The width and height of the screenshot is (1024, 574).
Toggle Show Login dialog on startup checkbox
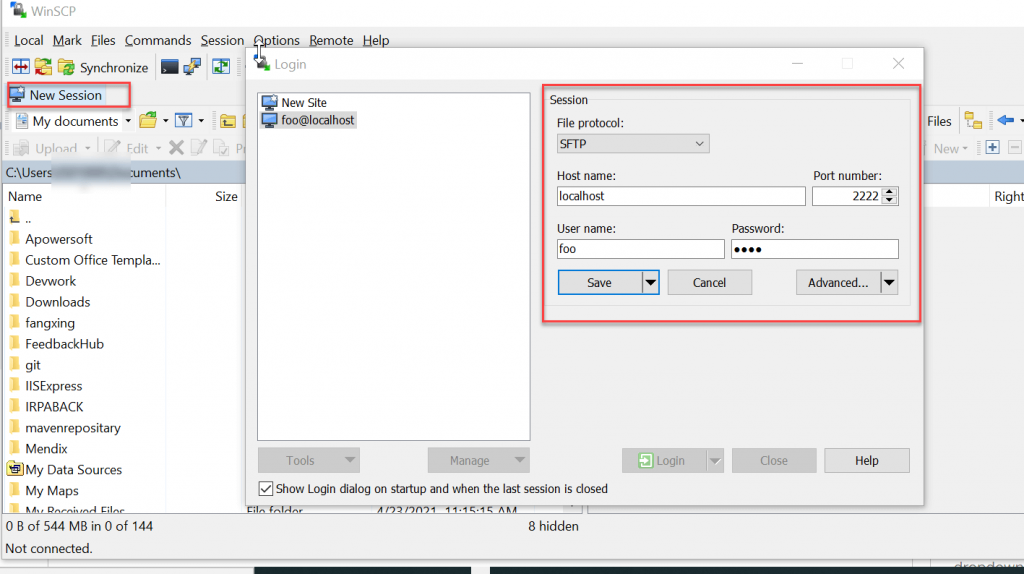pos(266,488)
